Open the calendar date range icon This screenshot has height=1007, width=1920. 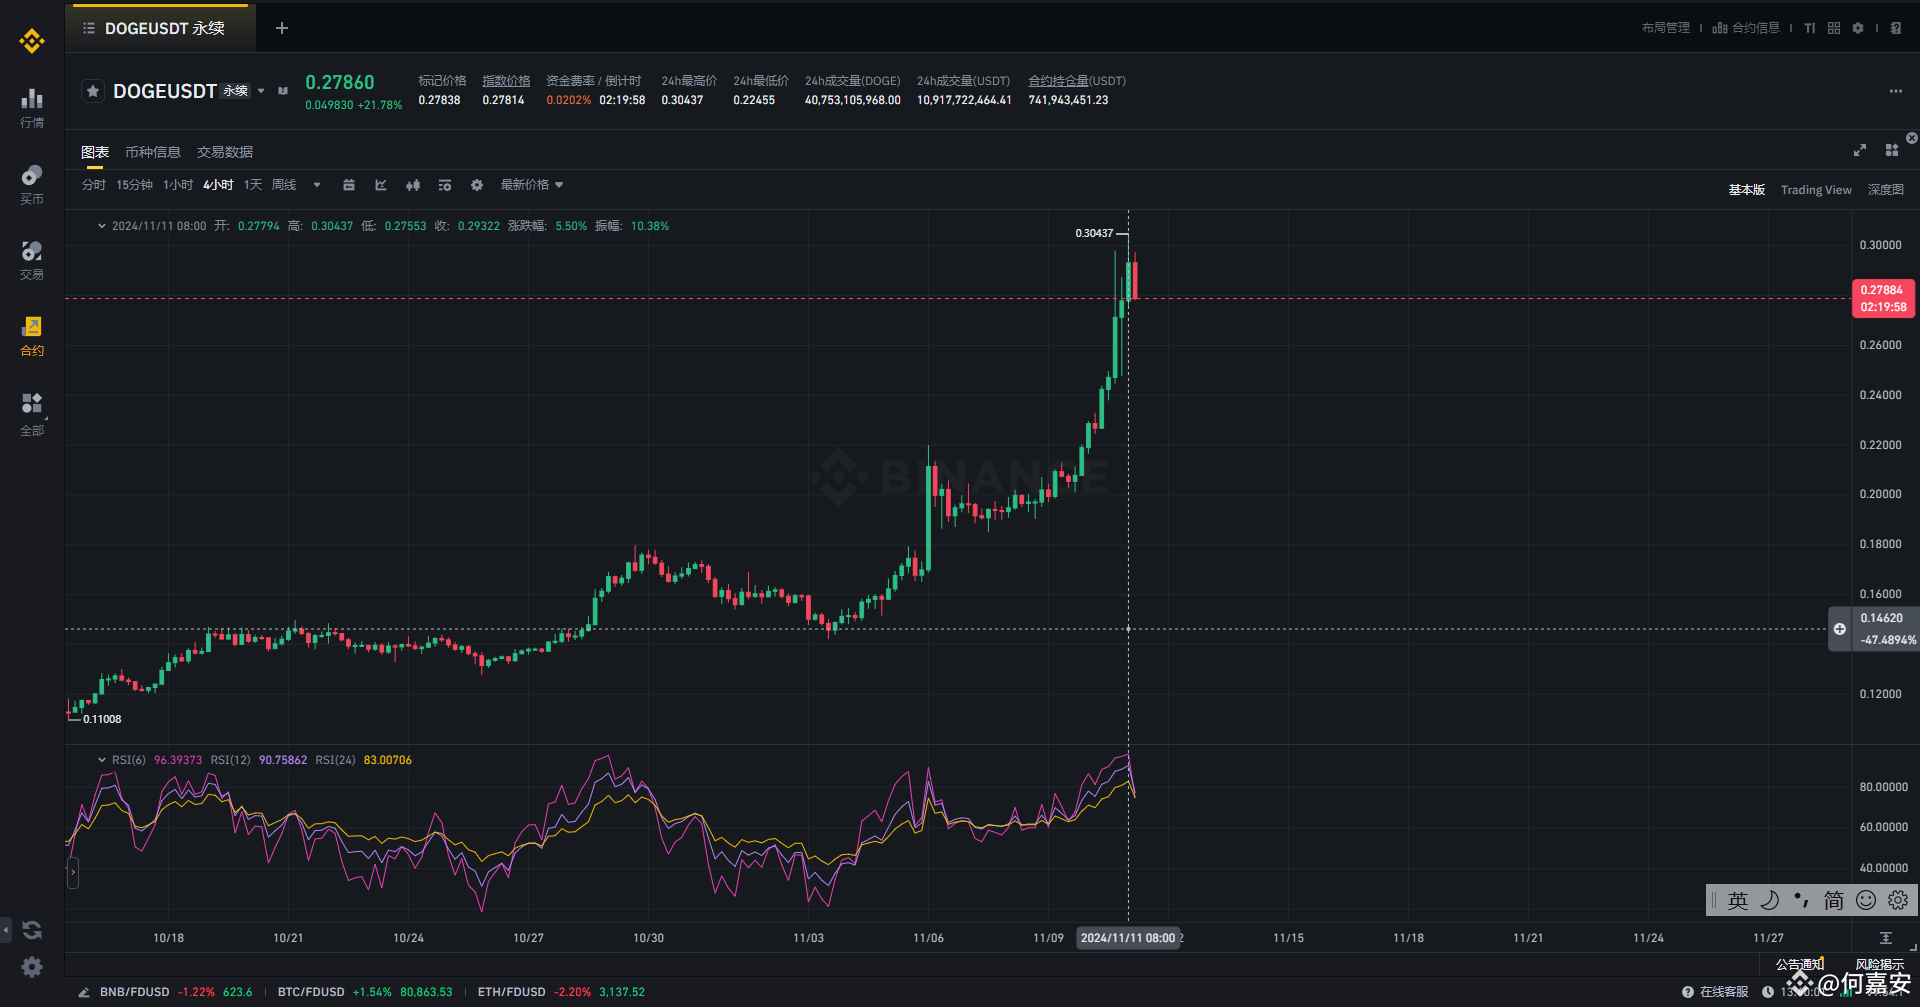pos(349,185)
